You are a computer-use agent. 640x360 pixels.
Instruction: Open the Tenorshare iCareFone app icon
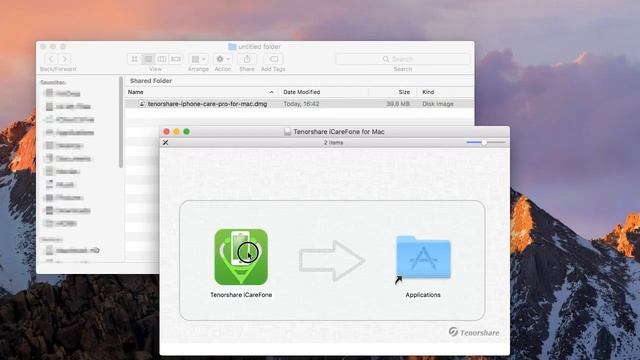point(241,257)
